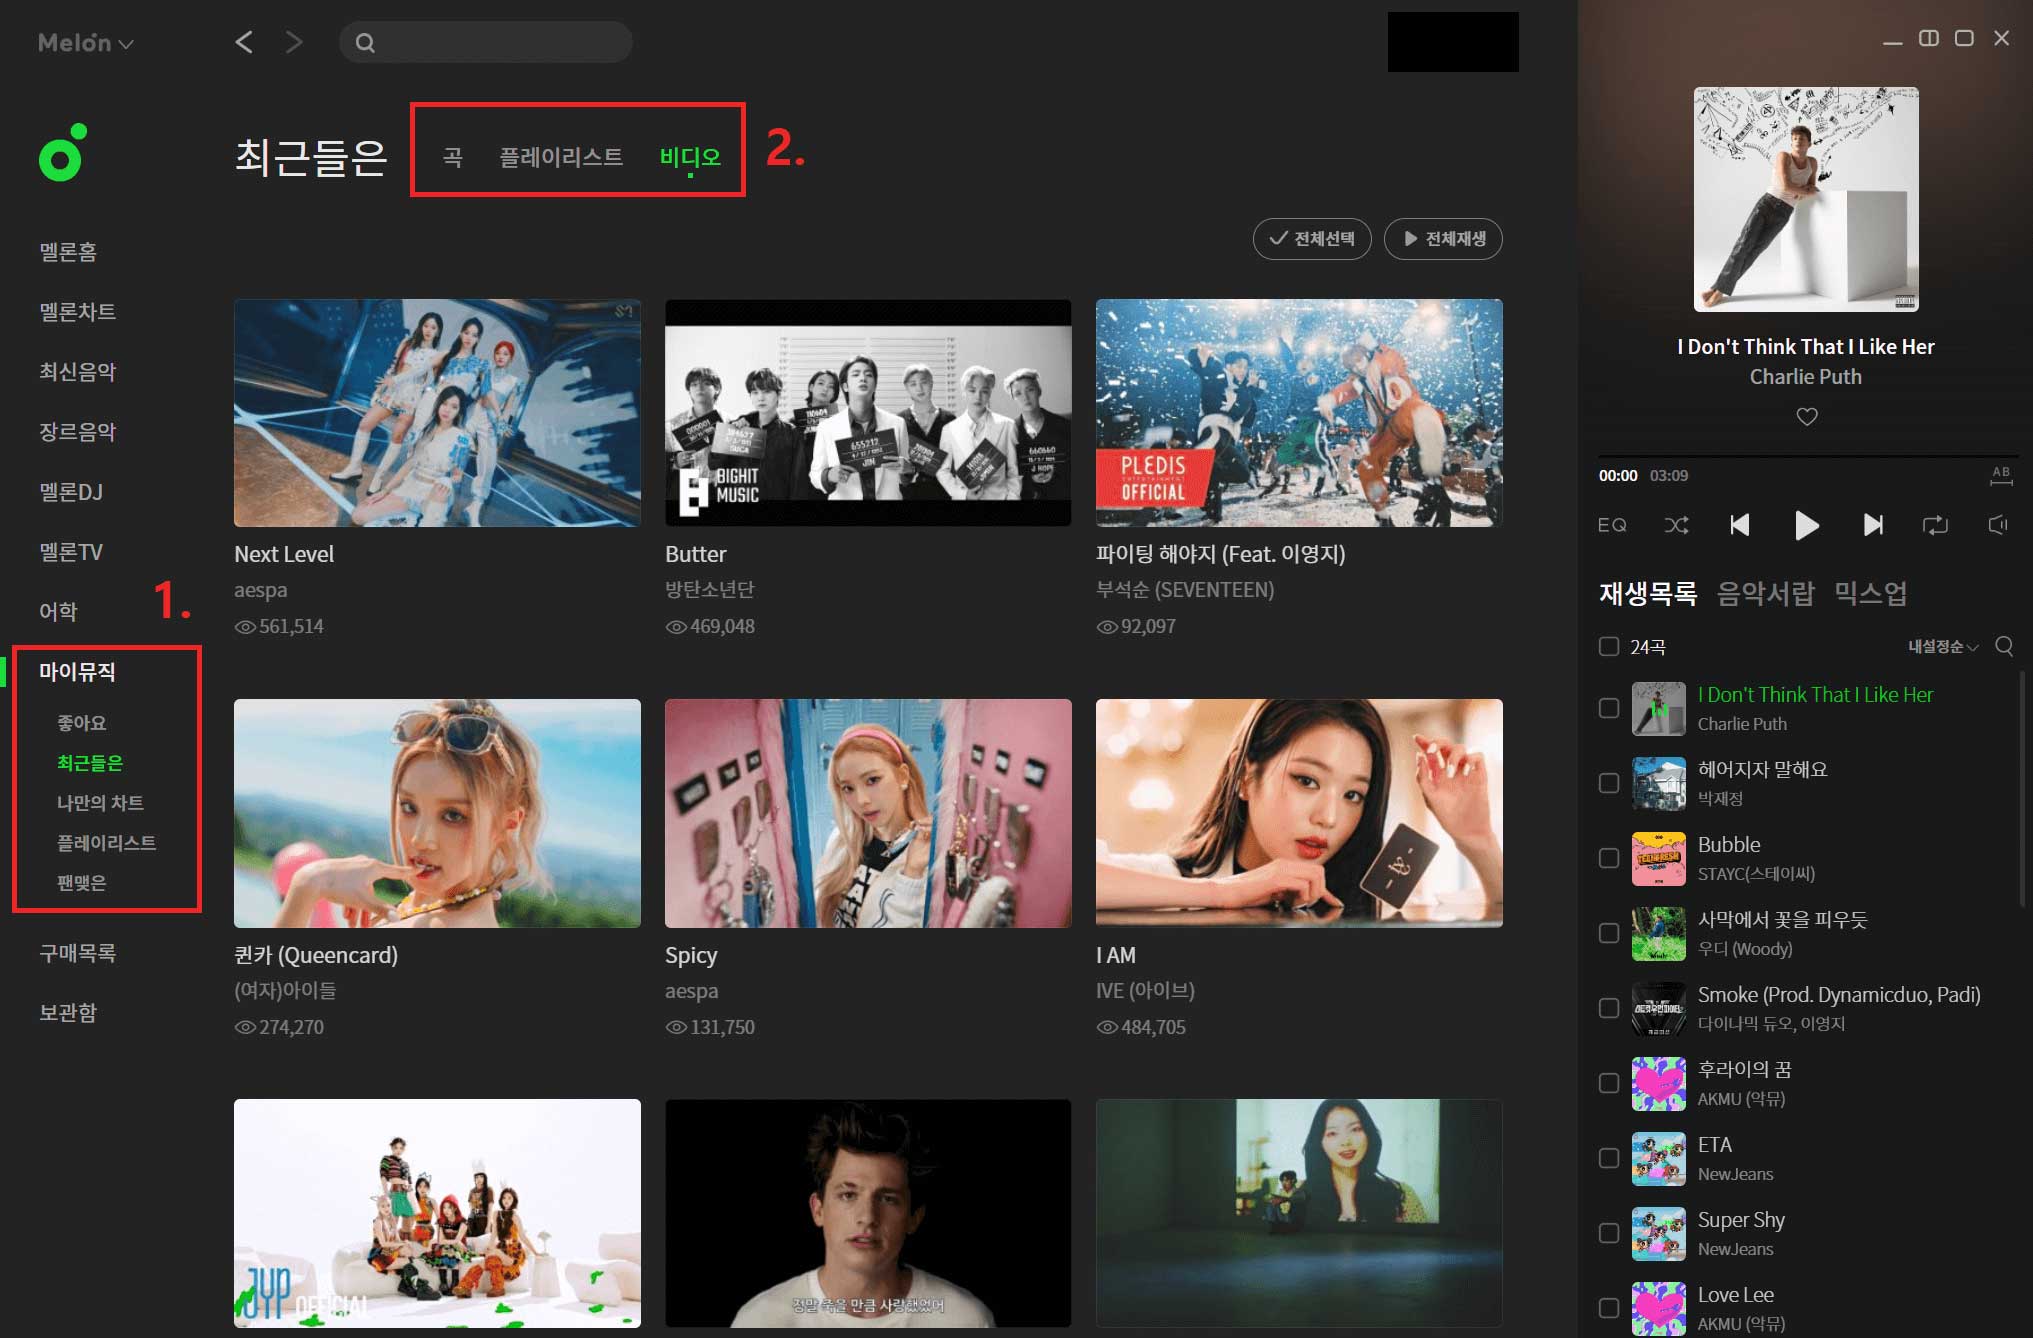
Task: Open the EQ equalizer settings
Action: (x=1612, y=525)
